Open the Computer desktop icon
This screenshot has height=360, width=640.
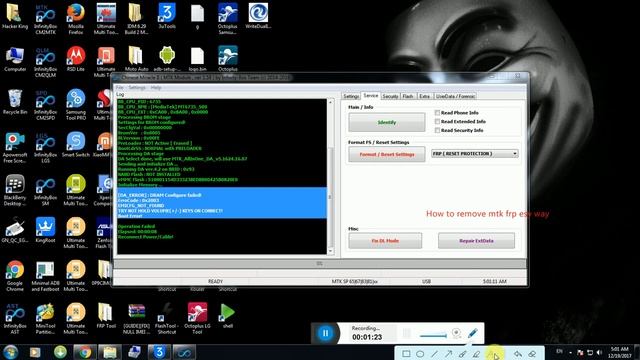[x=15, y=59]
